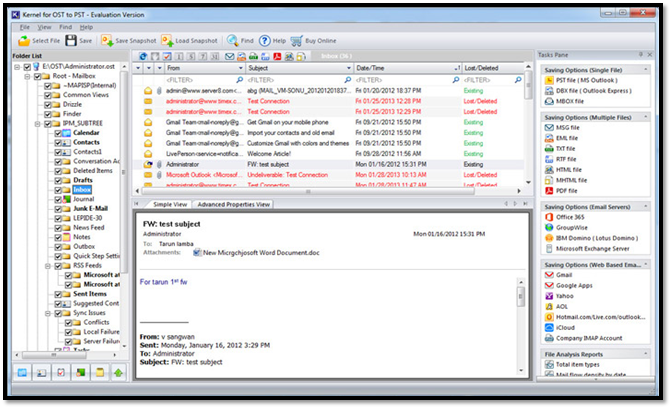This screenshot has height=409, width=672.
Task: Collapse the IPM_SUBTREE node
Action: click(x=38, y=123)
